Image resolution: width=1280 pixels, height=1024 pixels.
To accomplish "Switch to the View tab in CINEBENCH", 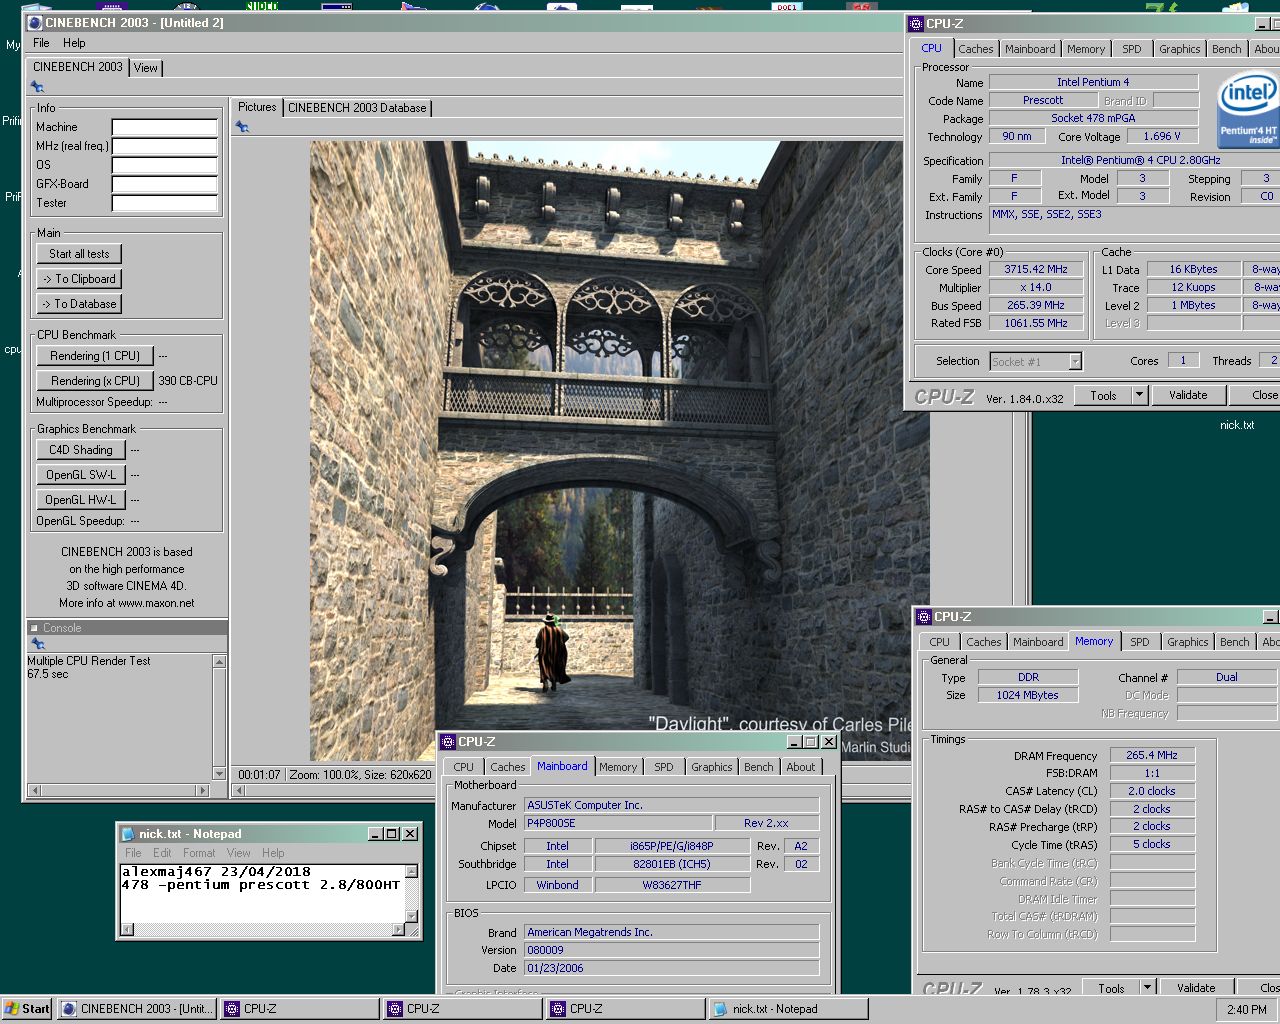I will pyautogui.click(x=146, y=68).
